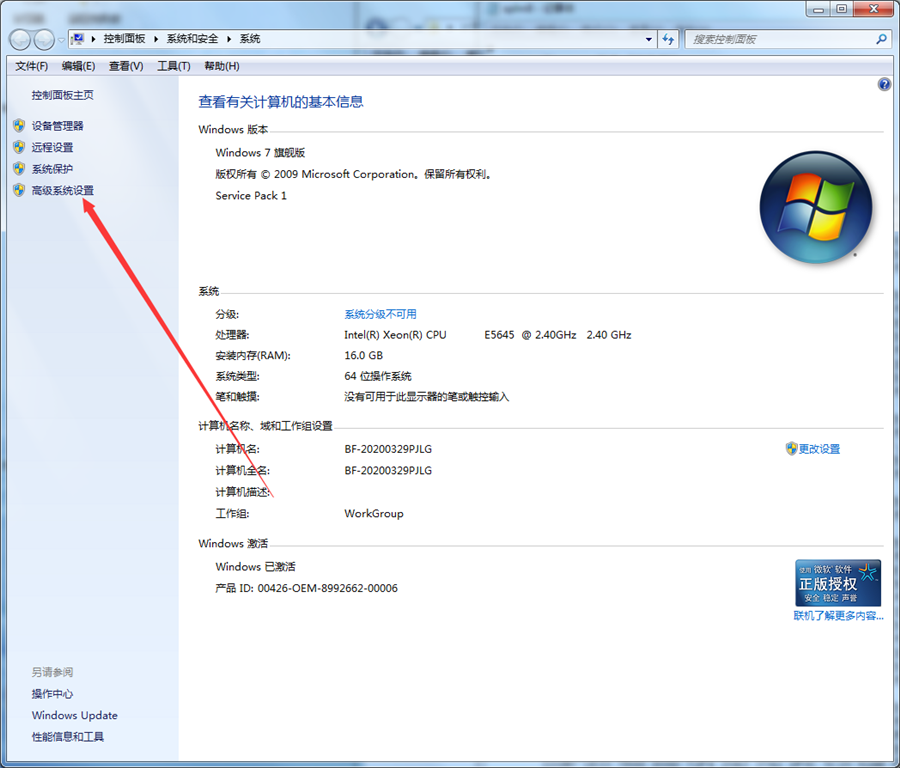Go to 控制面板主页
Image resolution: width=900 pixels, height=768 pixels.
[63, 95]
